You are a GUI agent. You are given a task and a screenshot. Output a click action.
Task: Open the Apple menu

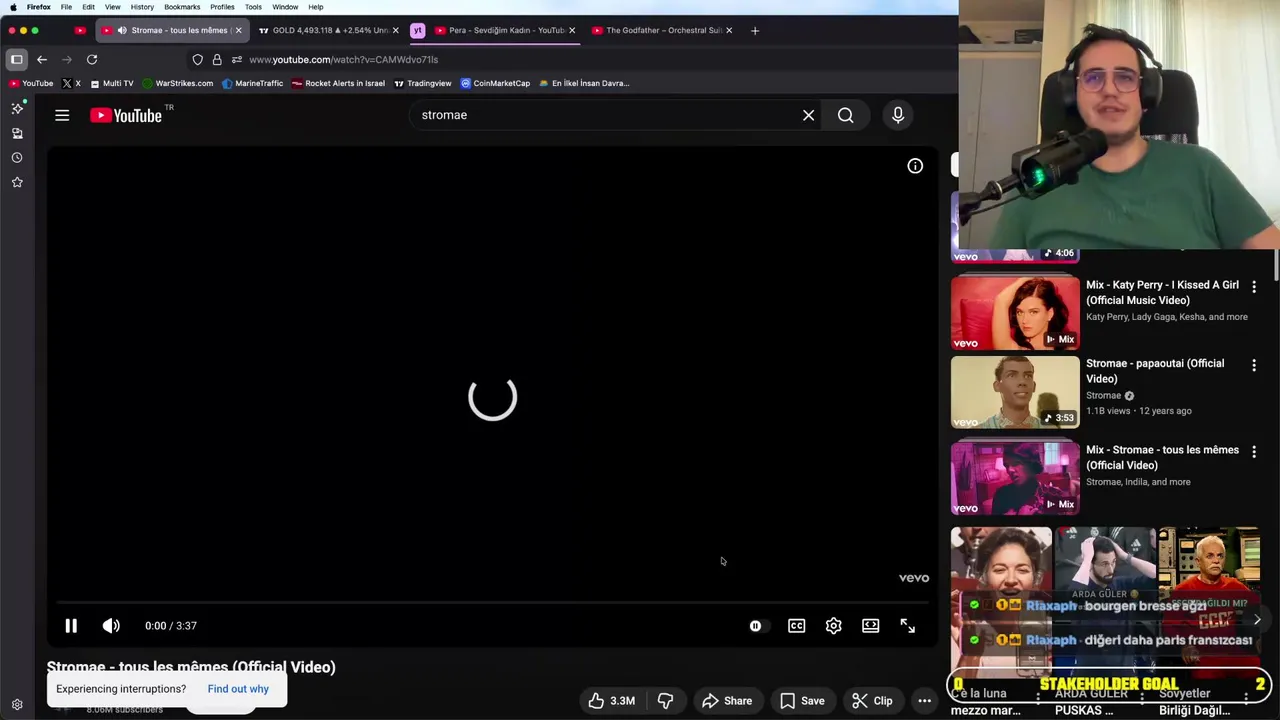click(x=13, y=7)
